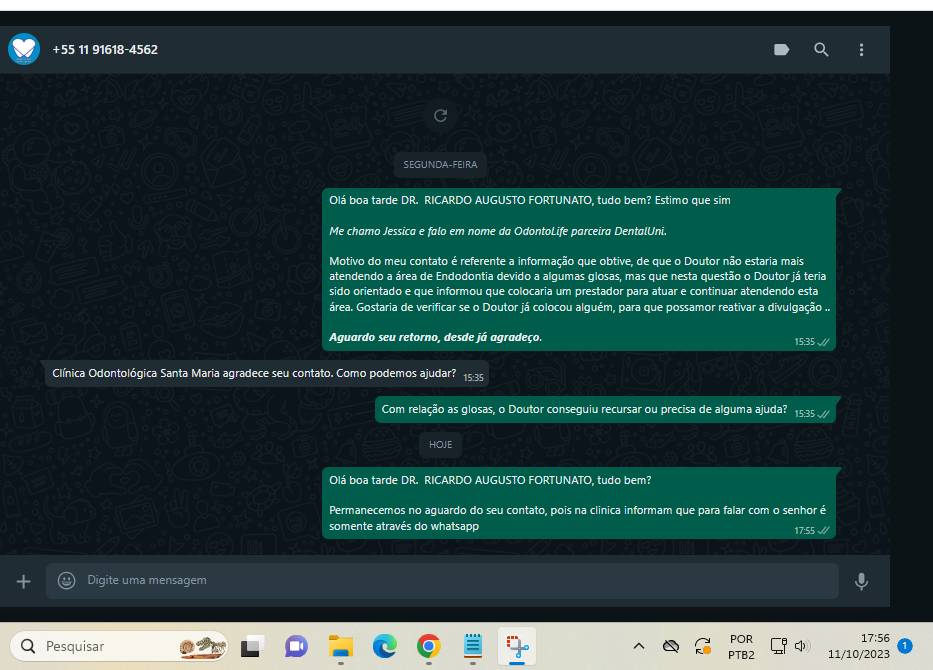Click the 'Aguardo seu retorno' bold line
The height and width of the screenshot is (670, 933).
436,337
